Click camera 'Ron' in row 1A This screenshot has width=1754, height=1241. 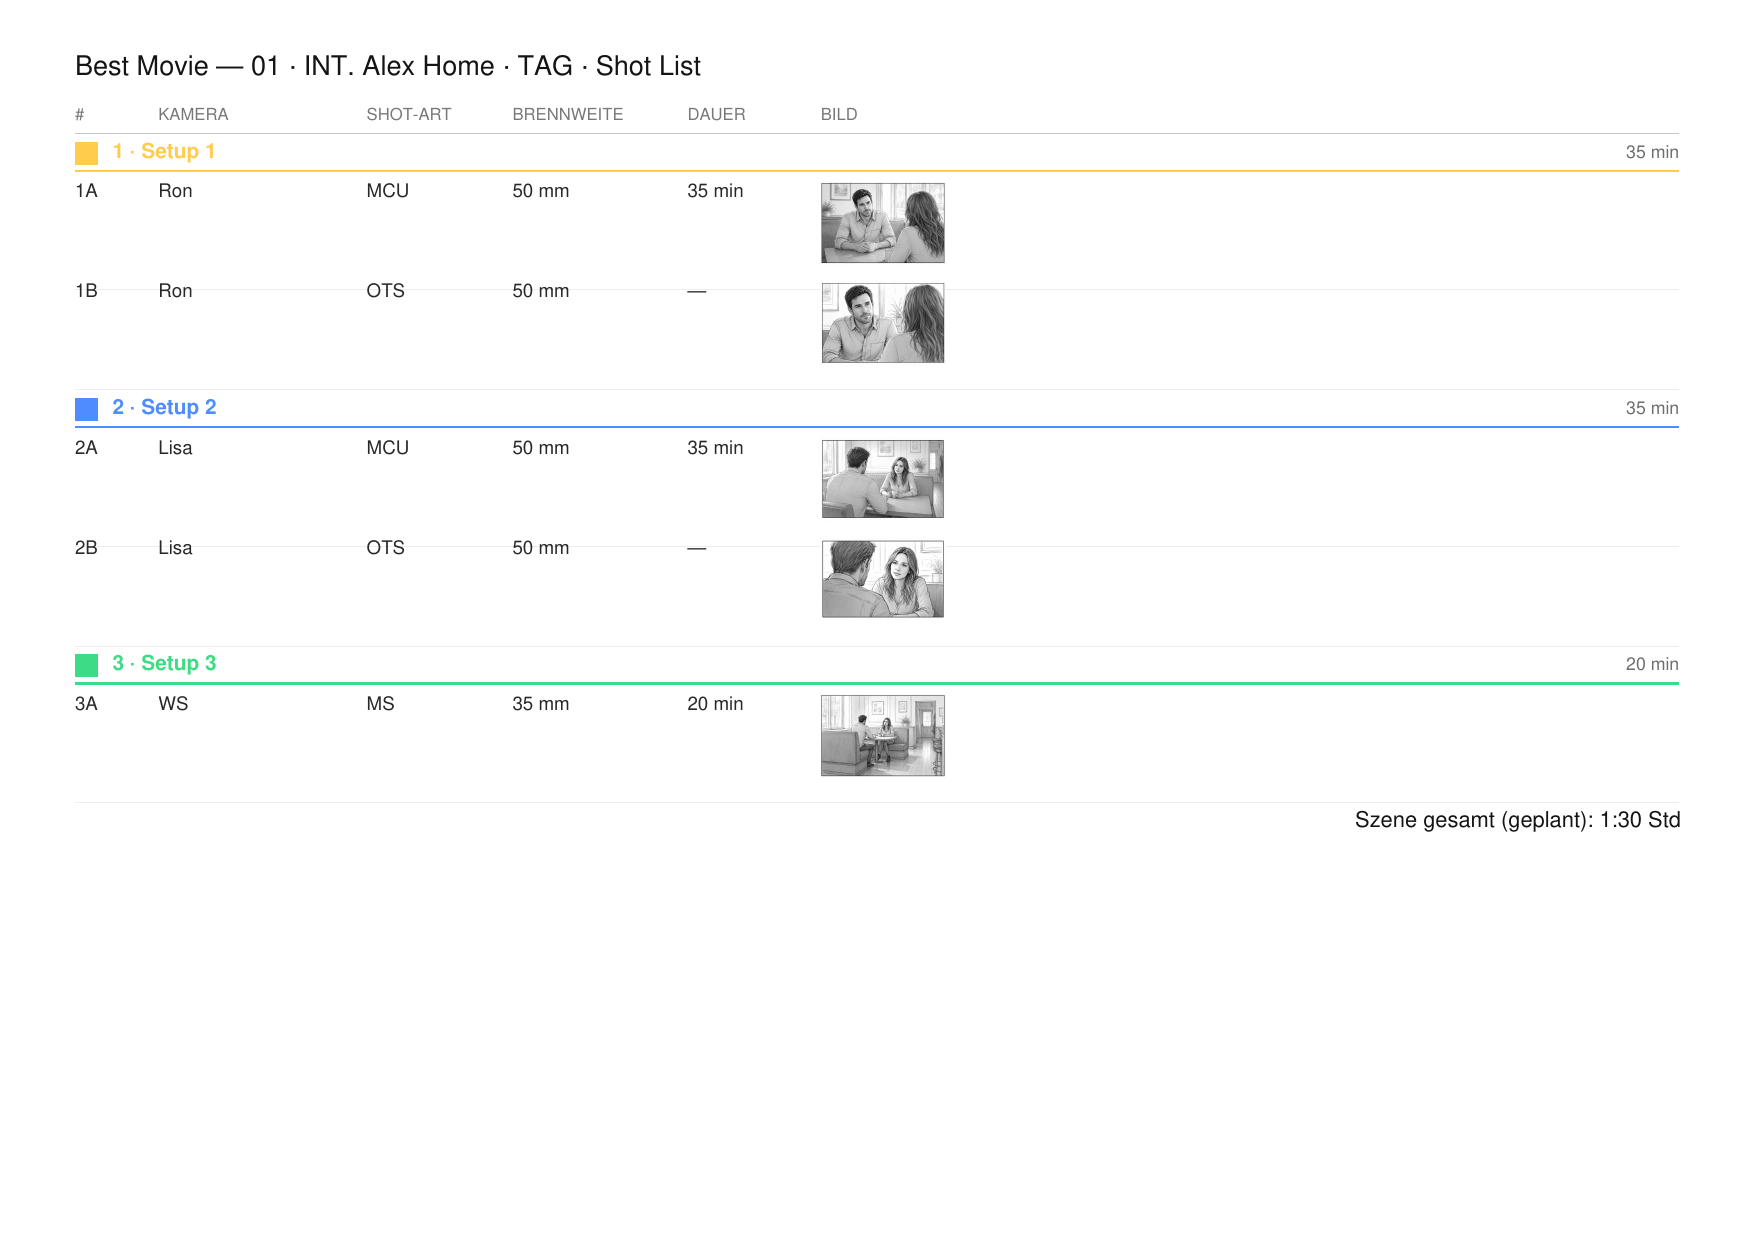point(175,191)
